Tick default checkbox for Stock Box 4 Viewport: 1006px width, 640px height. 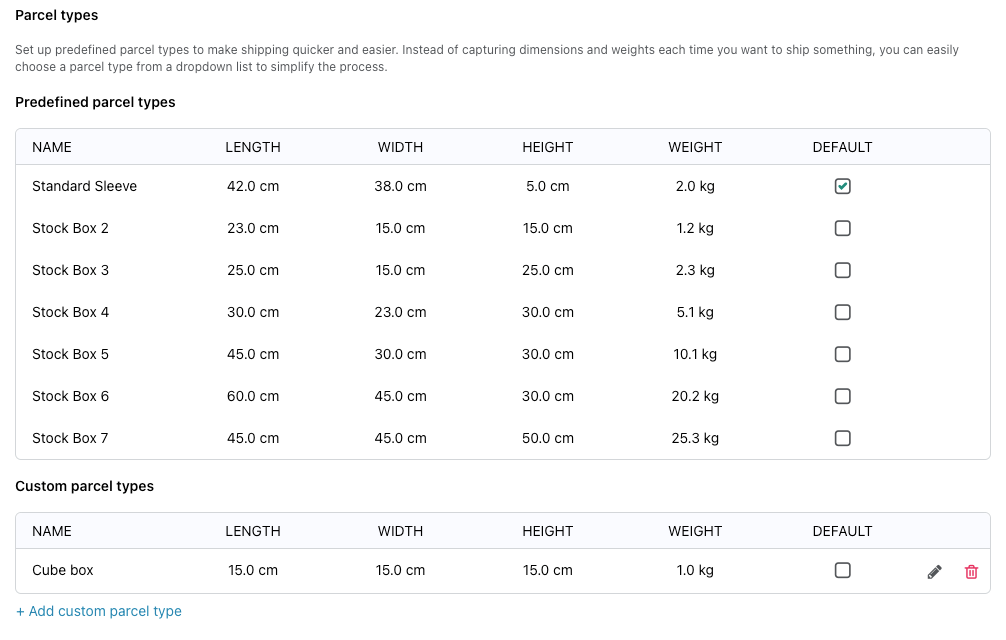tap(842, 312)
